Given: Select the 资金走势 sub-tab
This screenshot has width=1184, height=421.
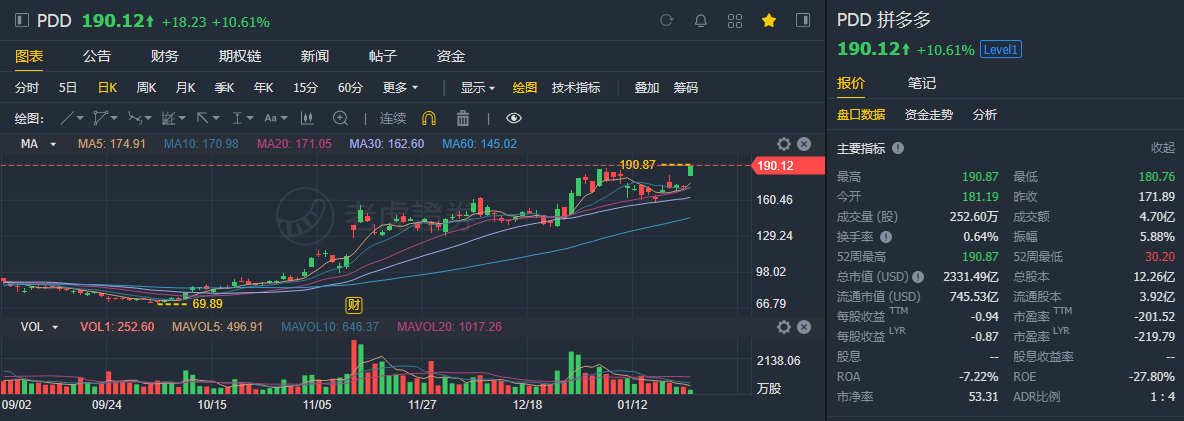Looking at the screenshot, I should [929, 115].
